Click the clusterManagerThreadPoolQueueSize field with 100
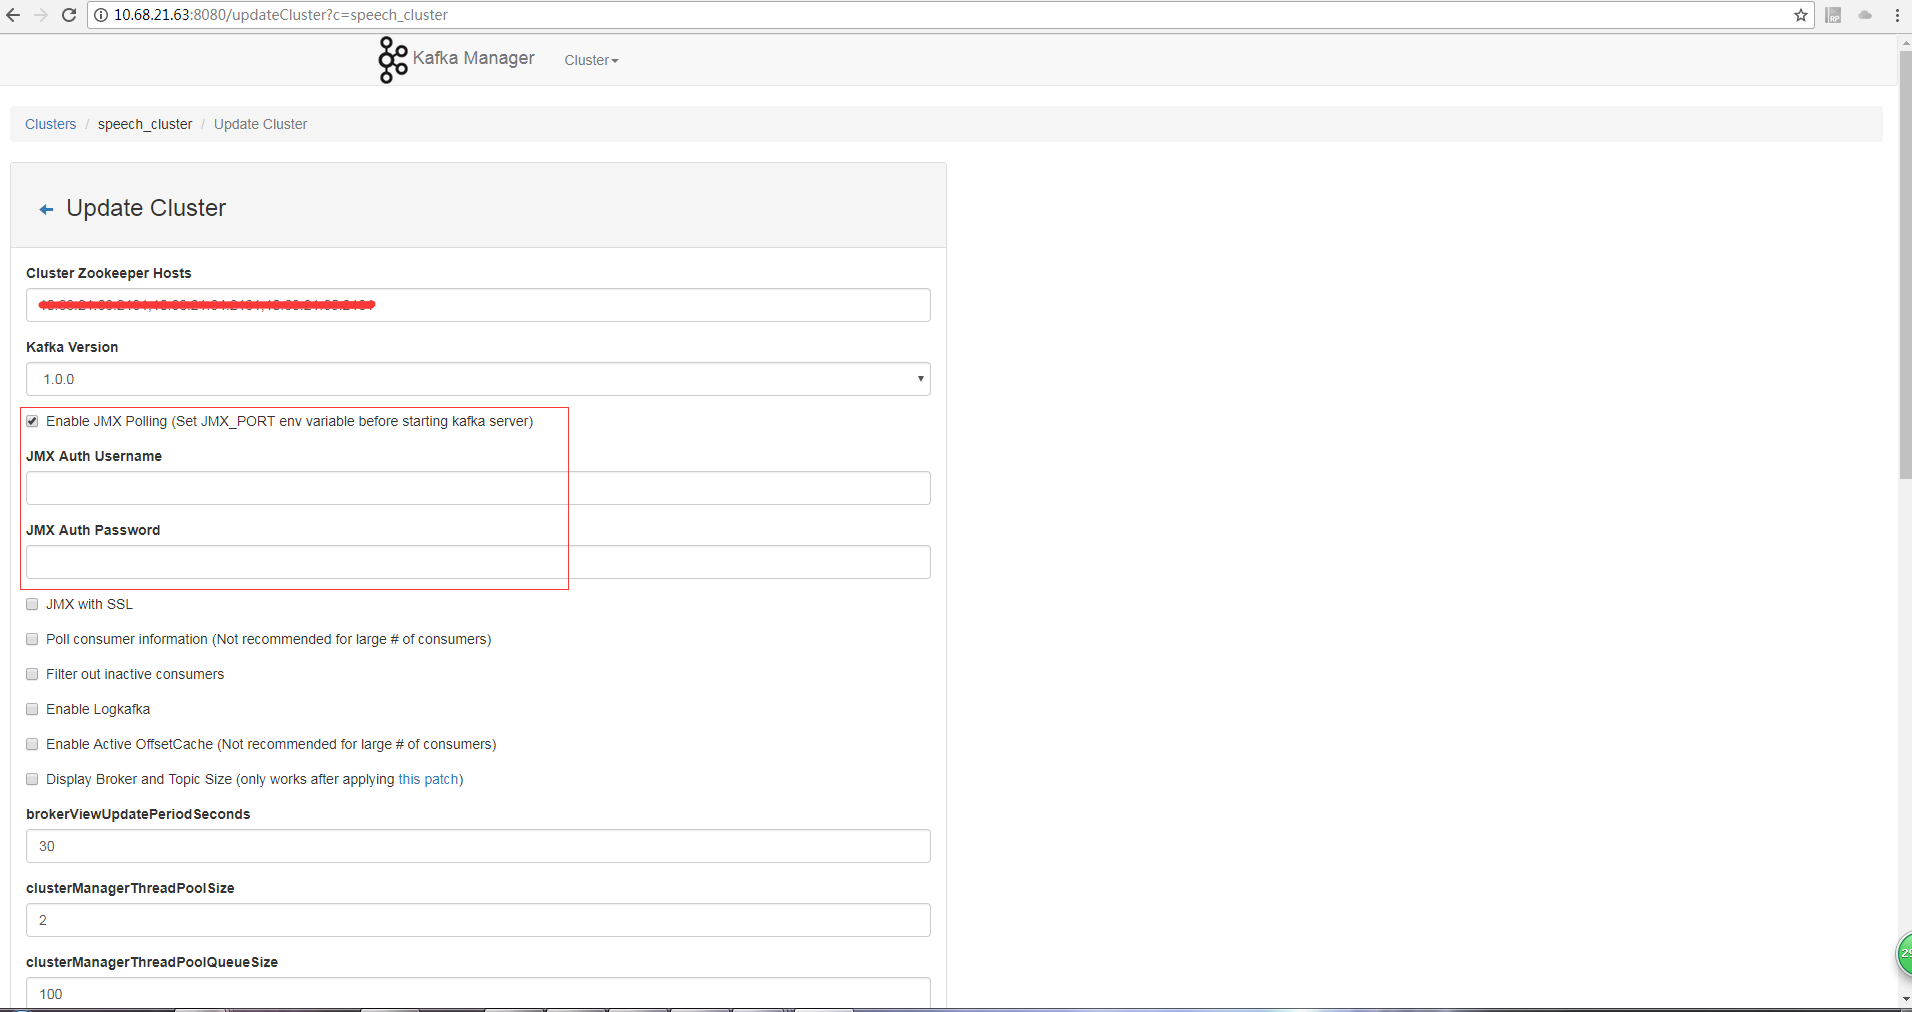The width and height of the screenshot is (1912, 1012). pos(478,993)
